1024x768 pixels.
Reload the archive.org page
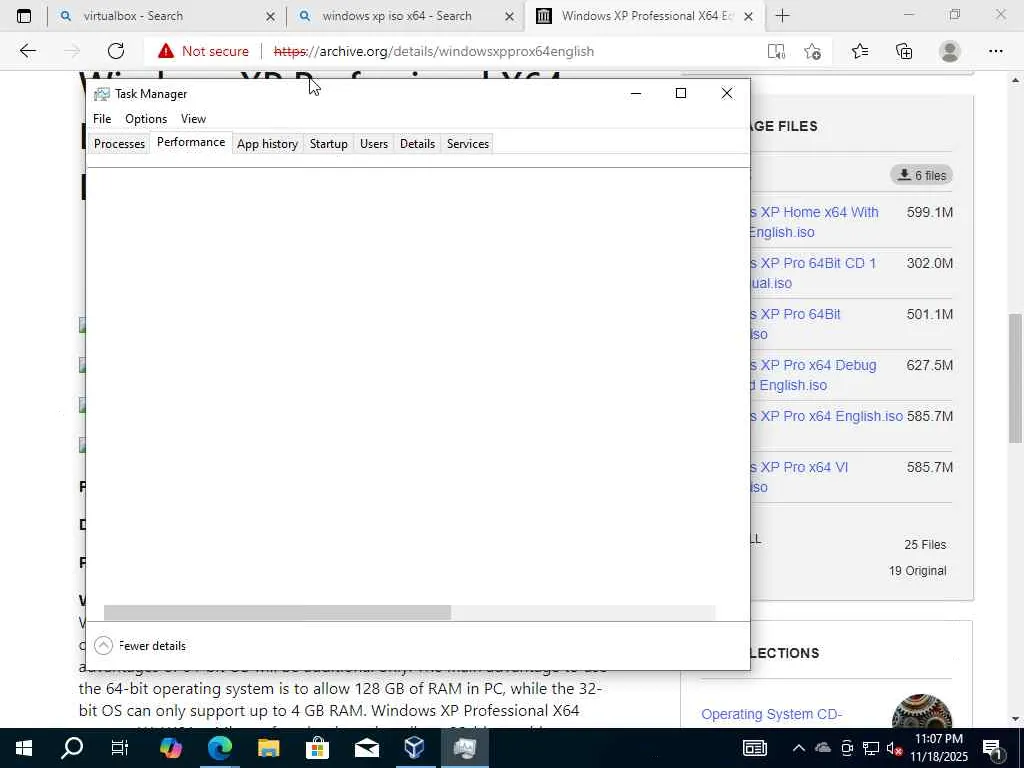pos(116,51)
